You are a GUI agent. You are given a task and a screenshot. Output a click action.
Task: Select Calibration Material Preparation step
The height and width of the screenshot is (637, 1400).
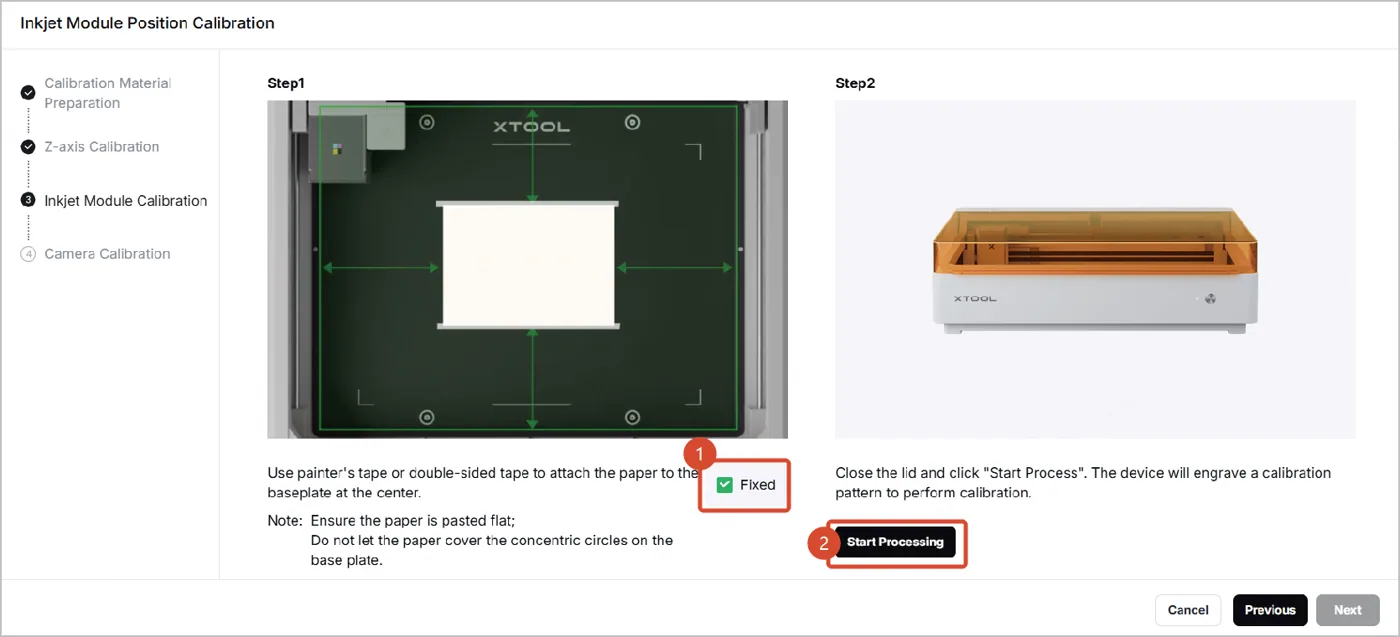point(107,93)
